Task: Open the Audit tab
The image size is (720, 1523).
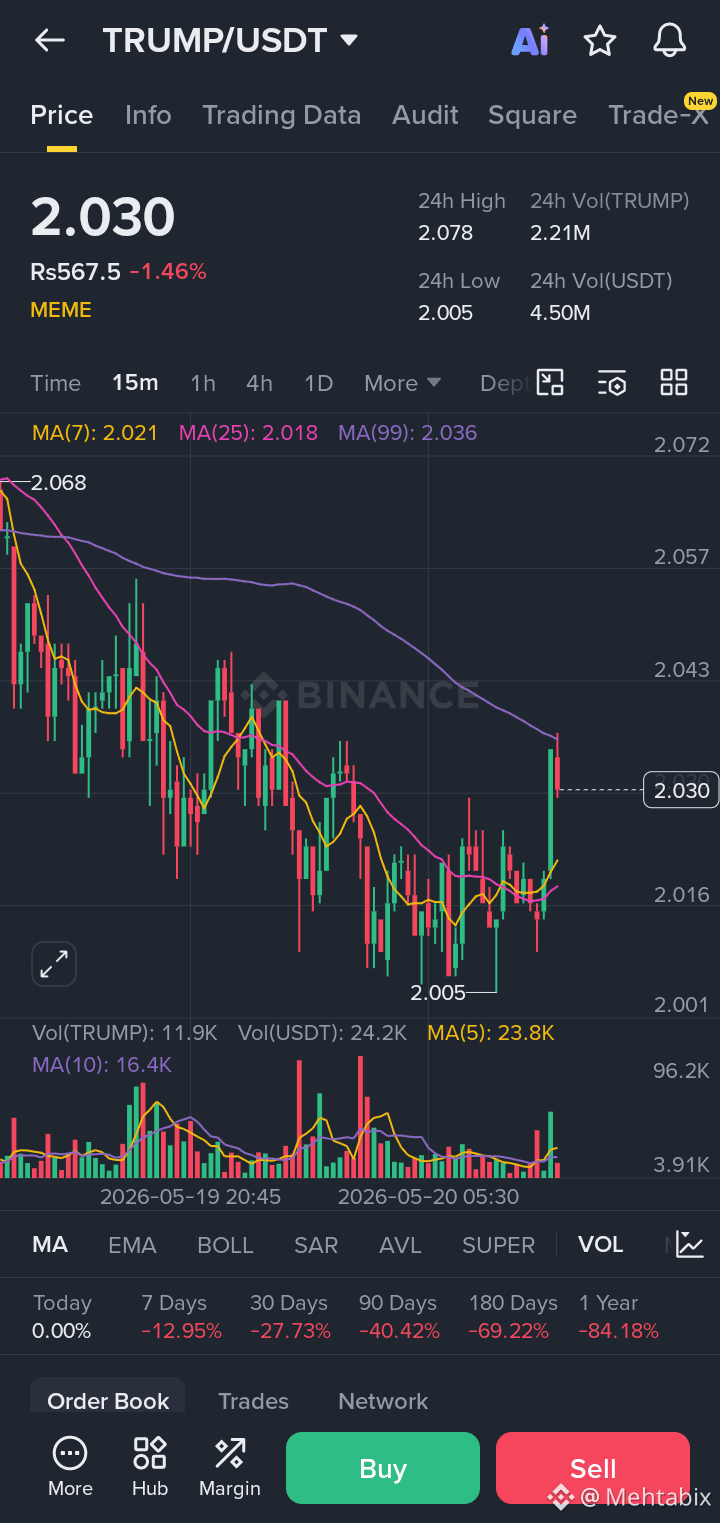Action: [x=425, y=115]
